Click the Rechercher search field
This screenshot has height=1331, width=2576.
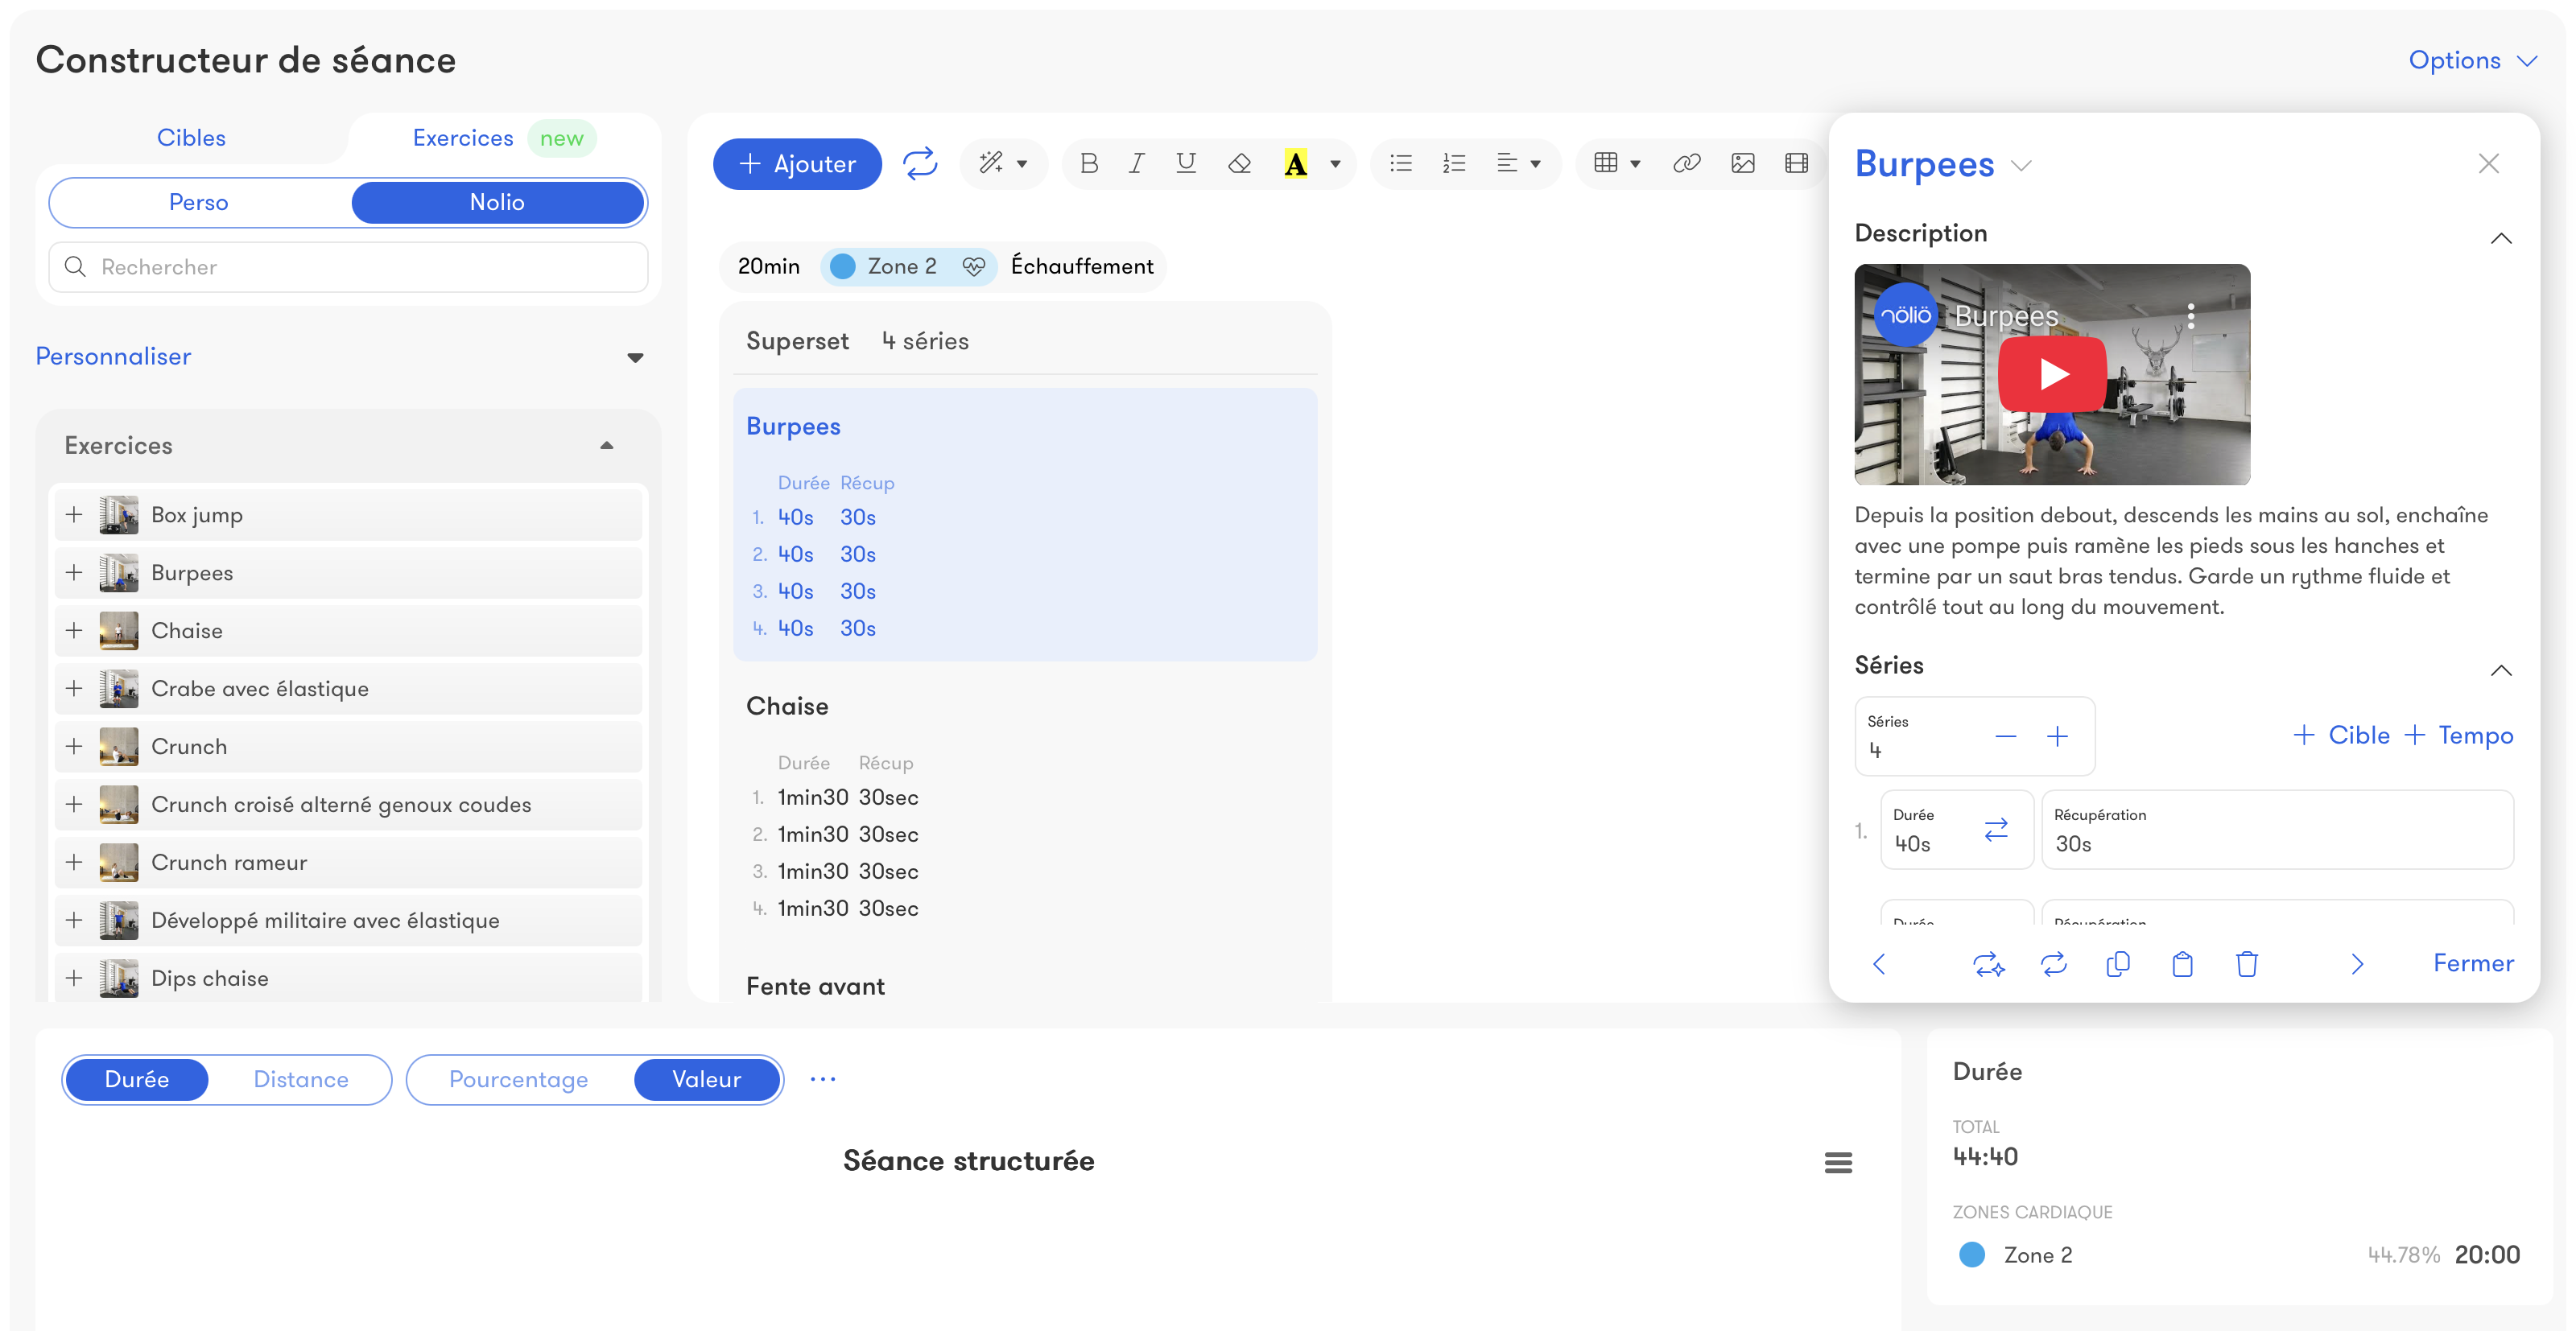[348, 267]
